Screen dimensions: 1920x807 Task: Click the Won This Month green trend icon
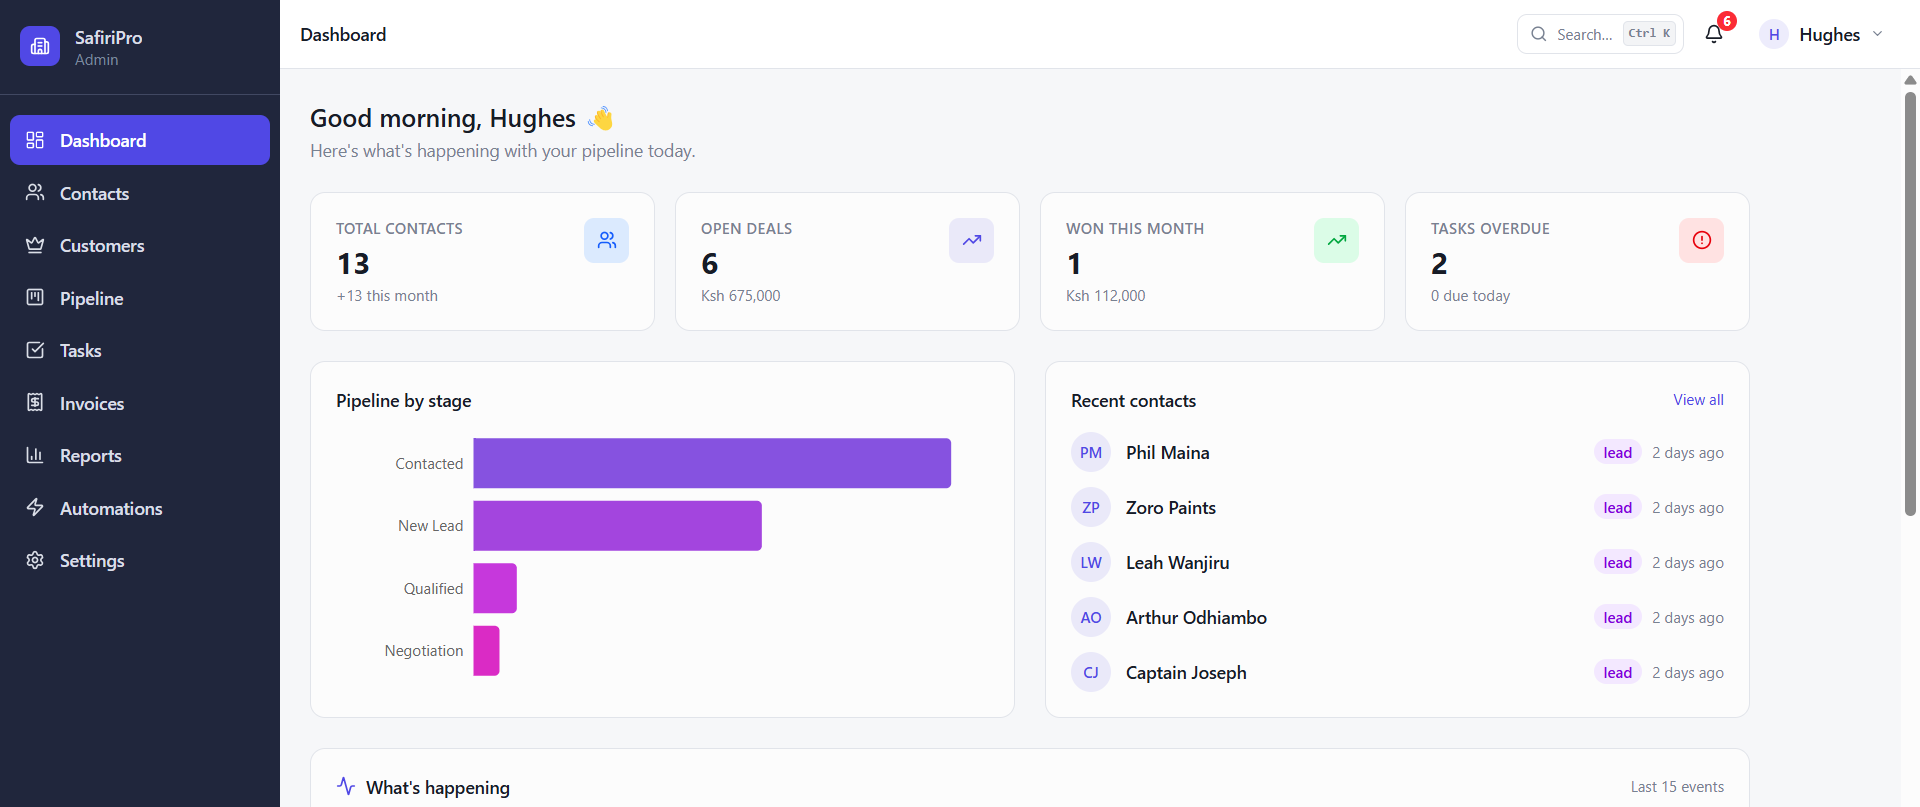click(x=1336, y=240)
